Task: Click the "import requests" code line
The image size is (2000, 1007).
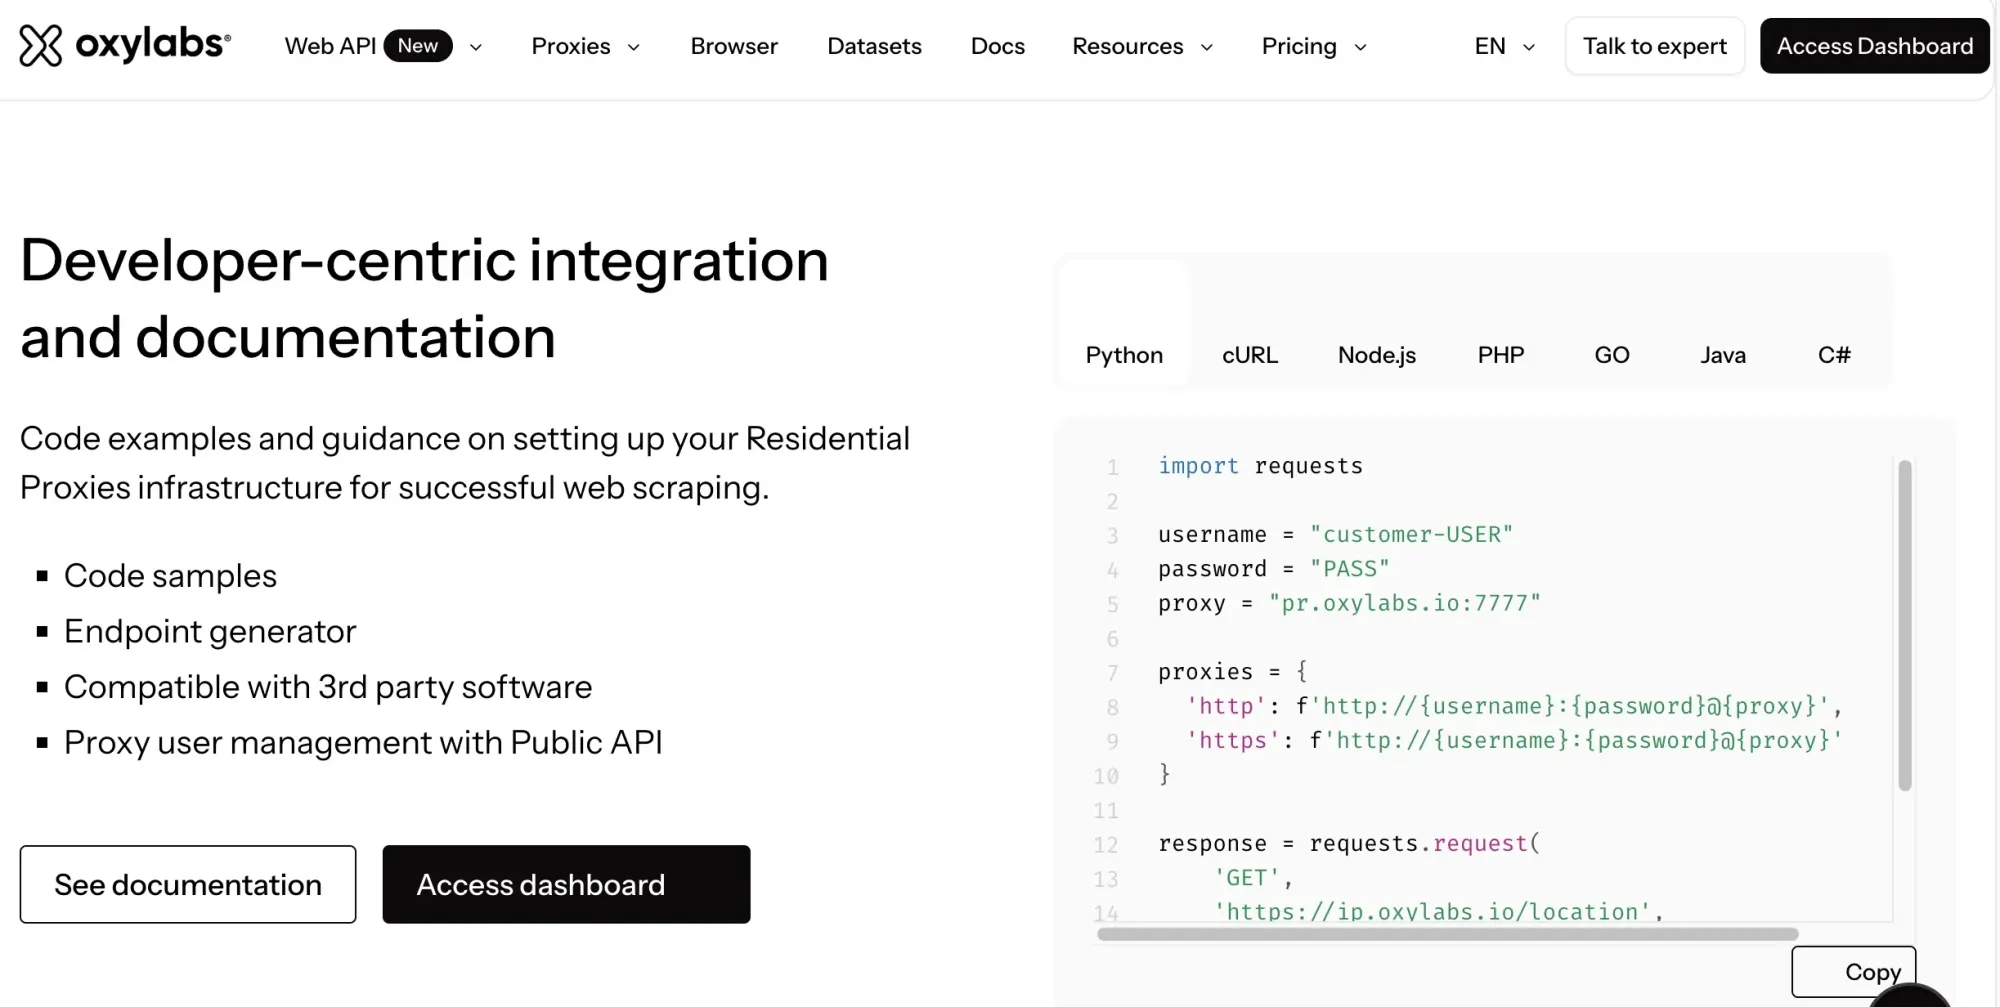Action: click(x=1260, y=466)
